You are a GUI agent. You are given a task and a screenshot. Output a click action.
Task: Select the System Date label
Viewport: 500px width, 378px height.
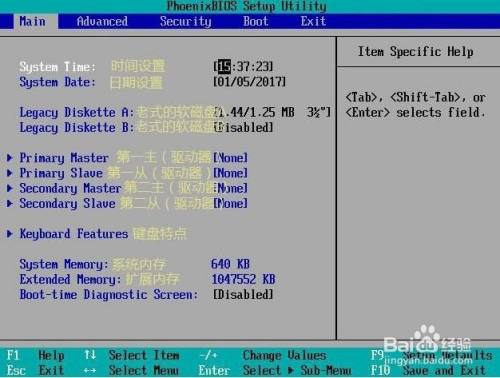tap(57, 82)
